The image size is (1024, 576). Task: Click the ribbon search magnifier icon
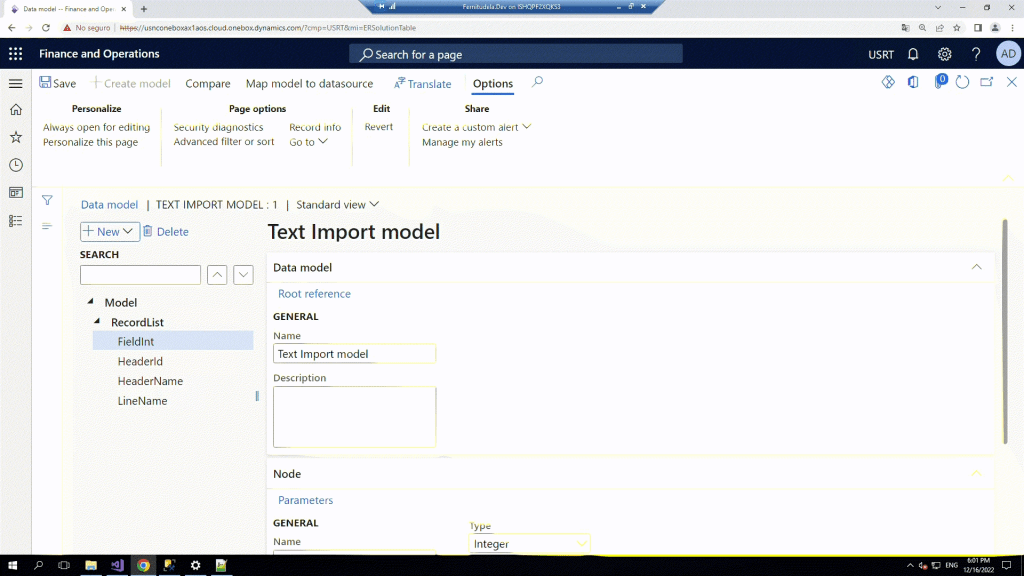click(537, 83)
